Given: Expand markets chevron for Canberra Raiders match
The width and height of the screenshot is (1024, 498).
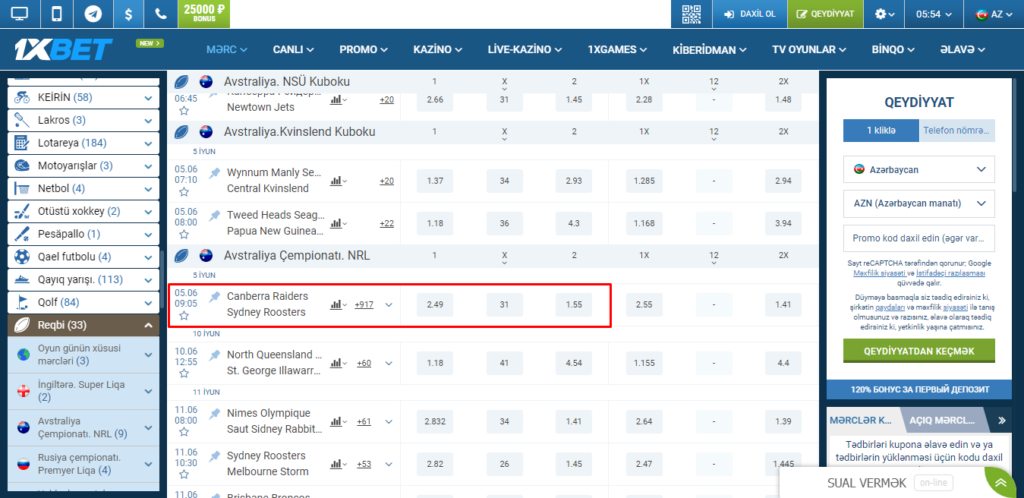Looking at the screenshot, I should point(389,304).
